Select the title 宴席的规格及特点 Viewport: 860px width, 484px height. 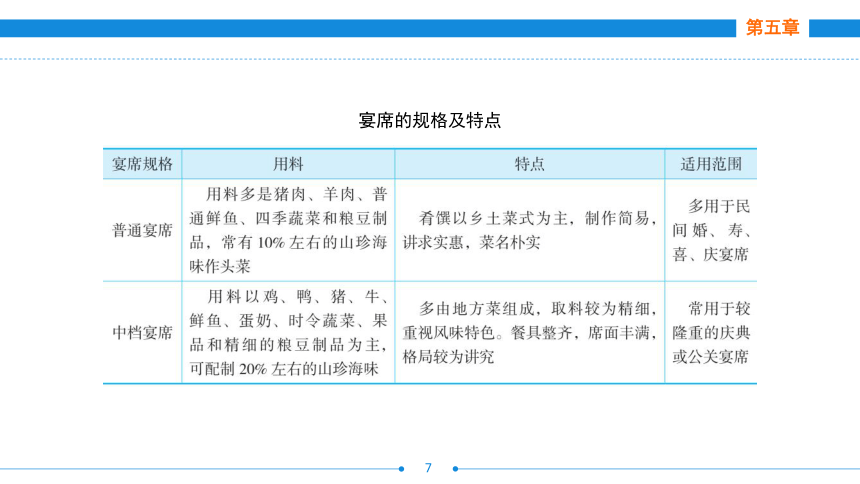tap(429, 120)
